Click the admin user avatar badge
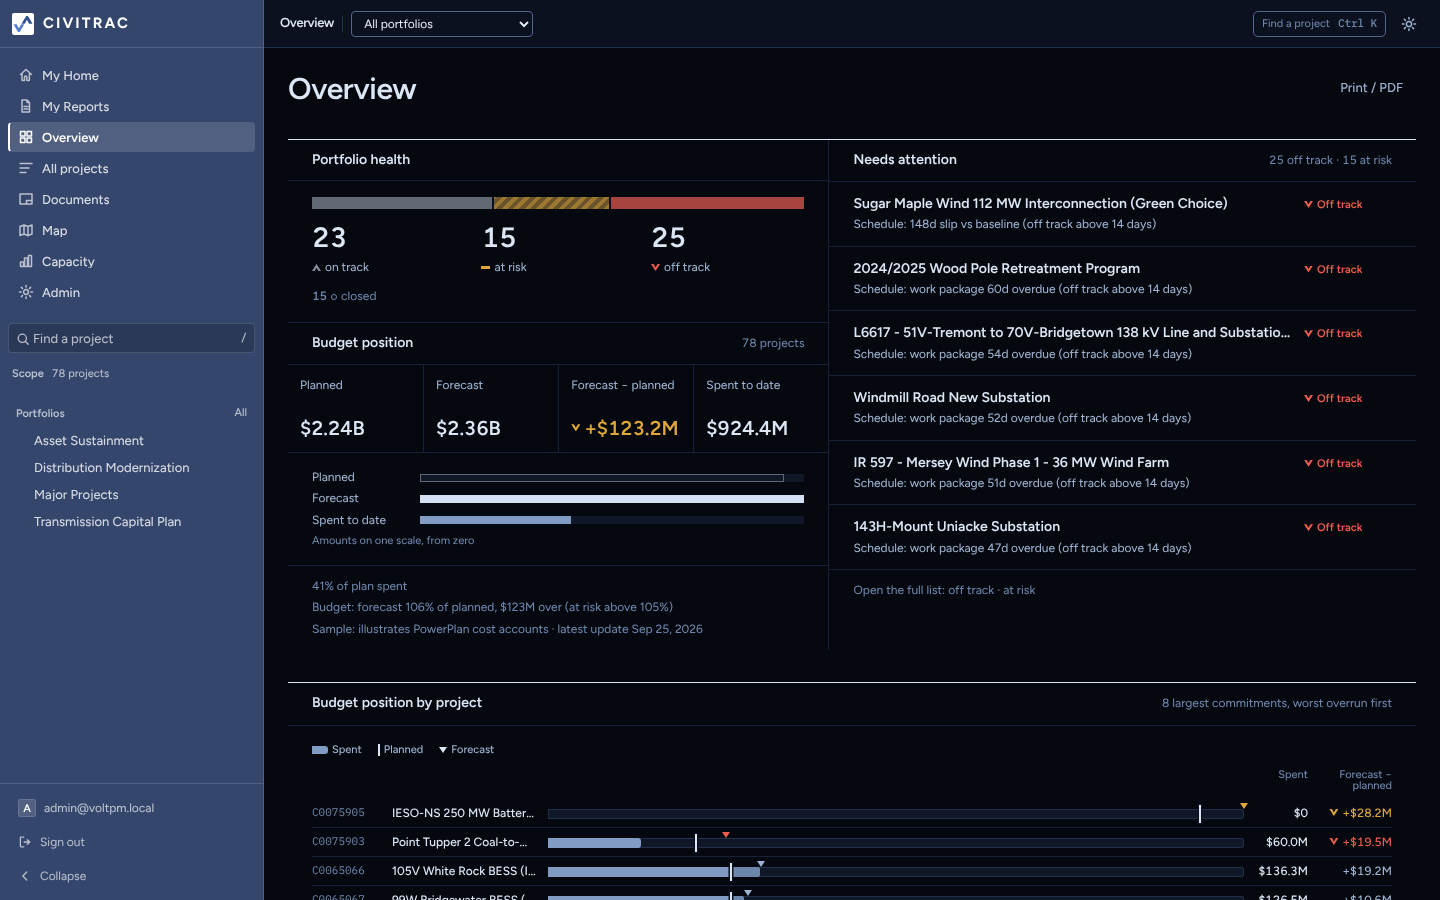Screen dimensions: 1440x900 point(27,808)
